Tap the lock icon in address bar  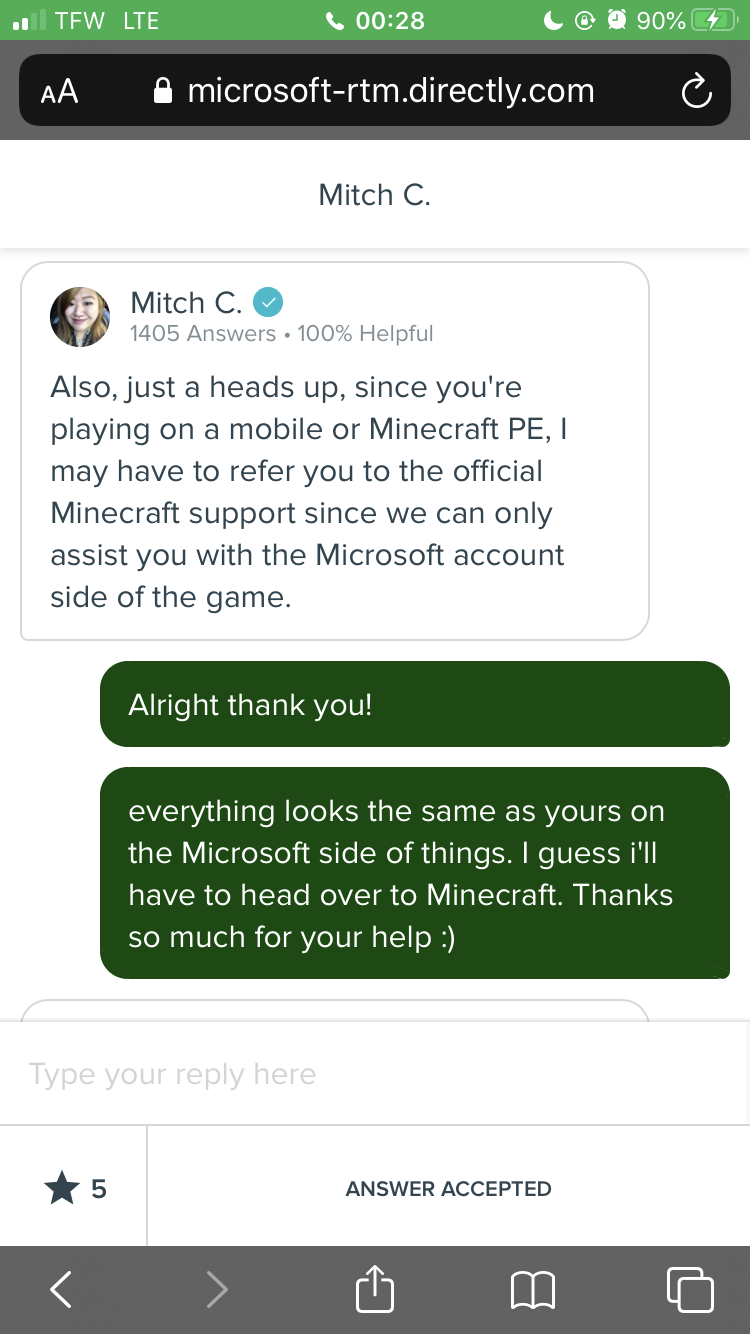coord(164,92)
